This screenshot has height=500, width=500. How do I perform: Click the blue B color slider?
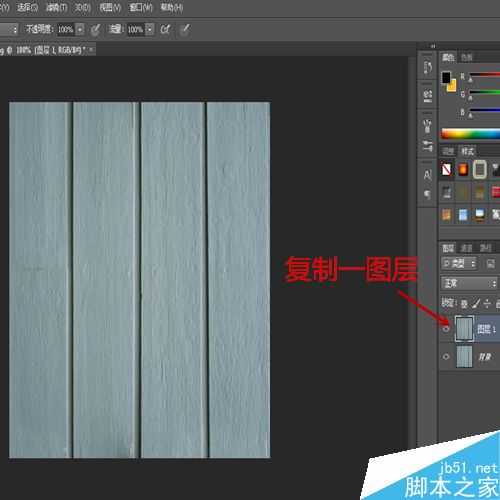pyautogui.click(x=484, y=111)
